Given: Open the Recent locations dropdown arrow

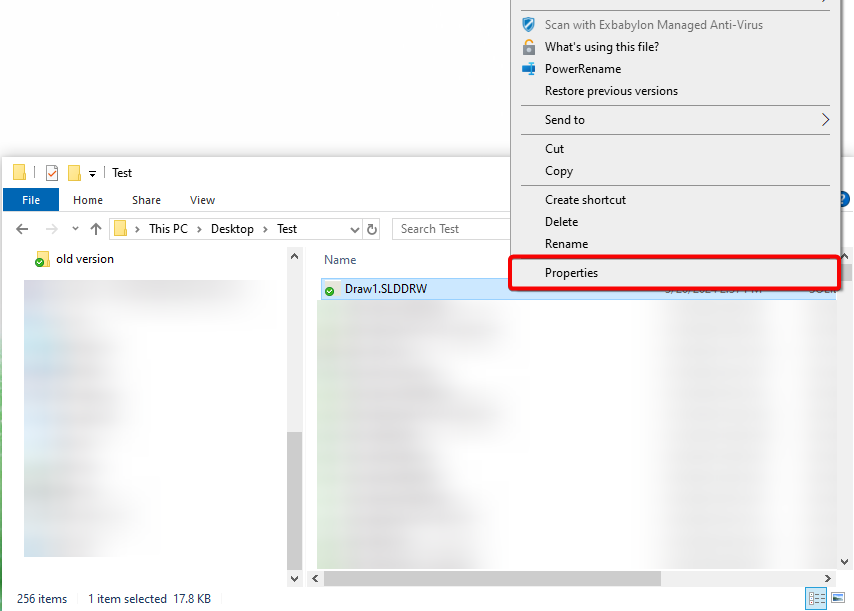Looking at the screenshot, I should [x=75, y=229].
